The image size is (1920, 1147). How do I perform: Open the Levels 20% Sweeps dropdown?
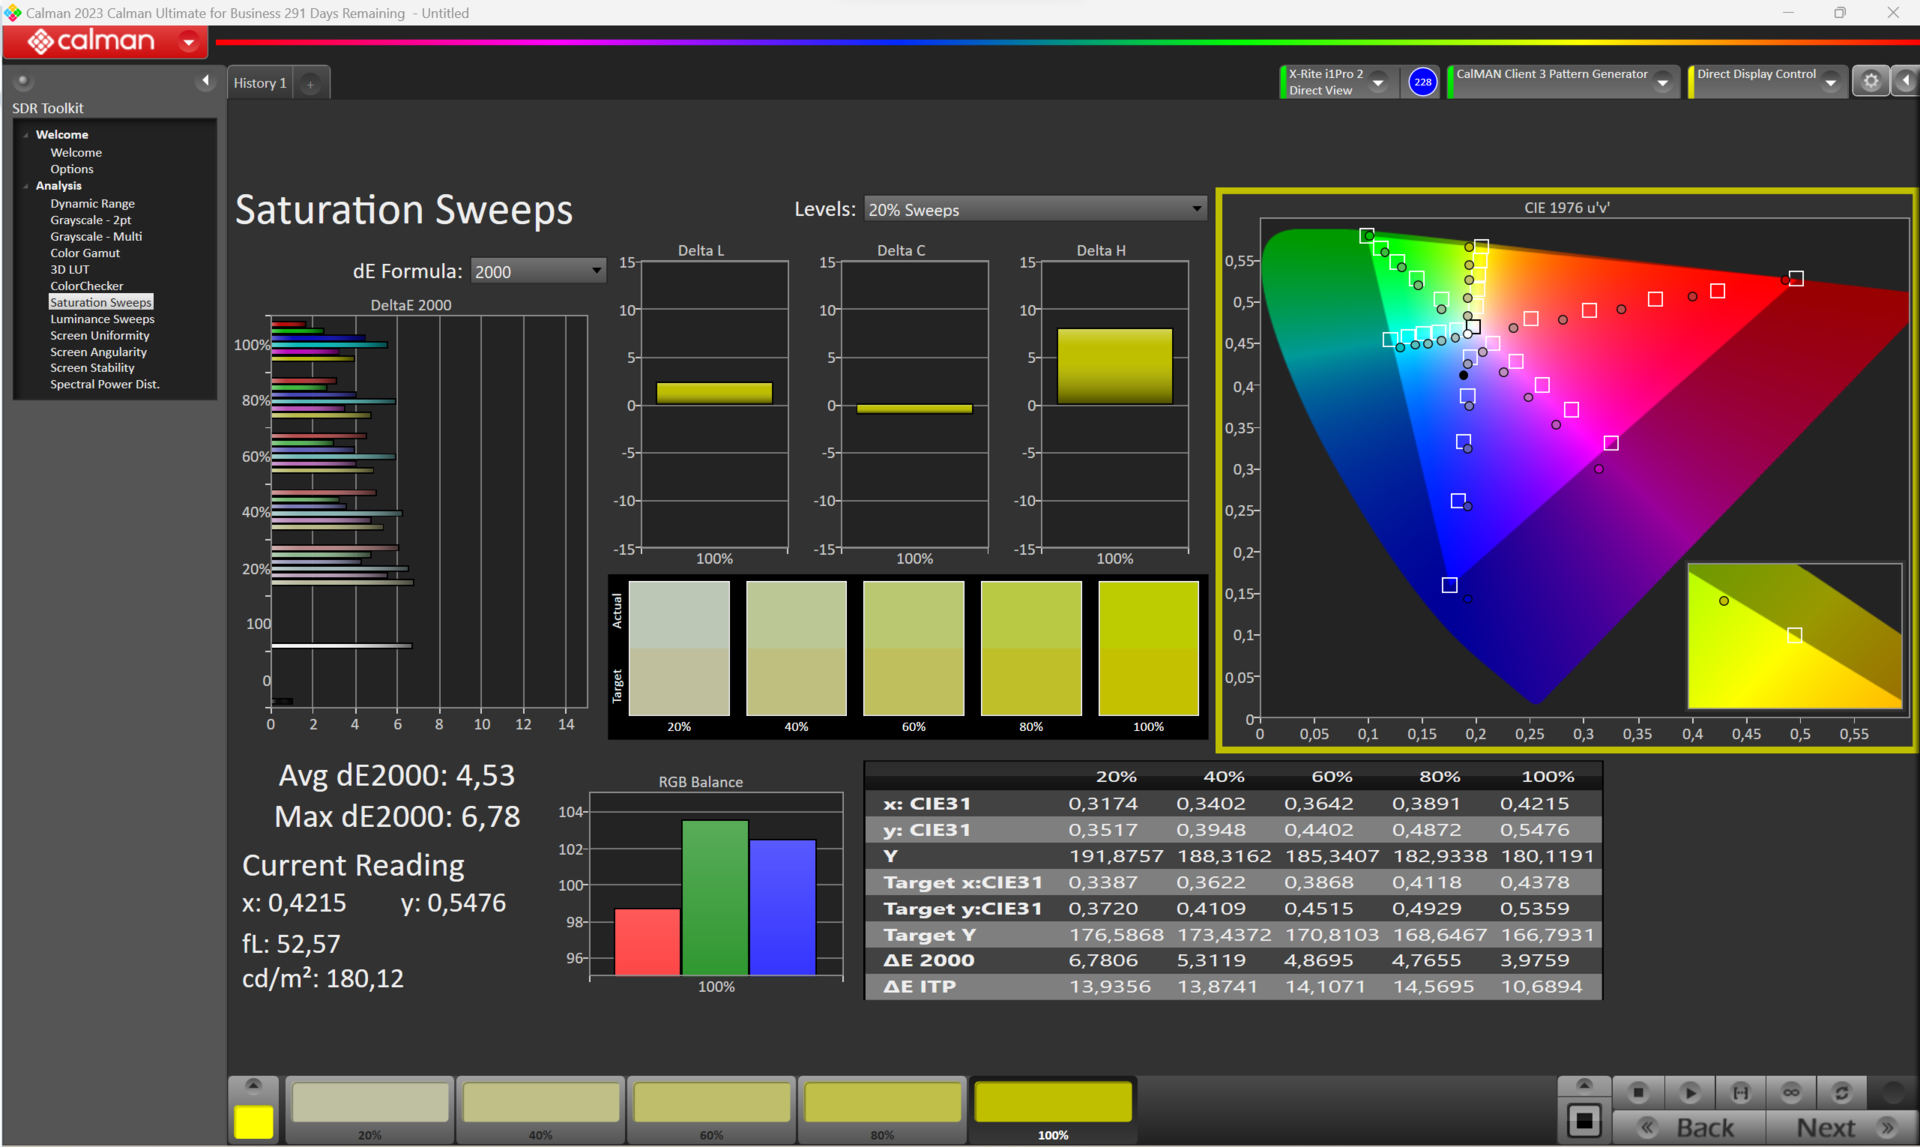1034,209
